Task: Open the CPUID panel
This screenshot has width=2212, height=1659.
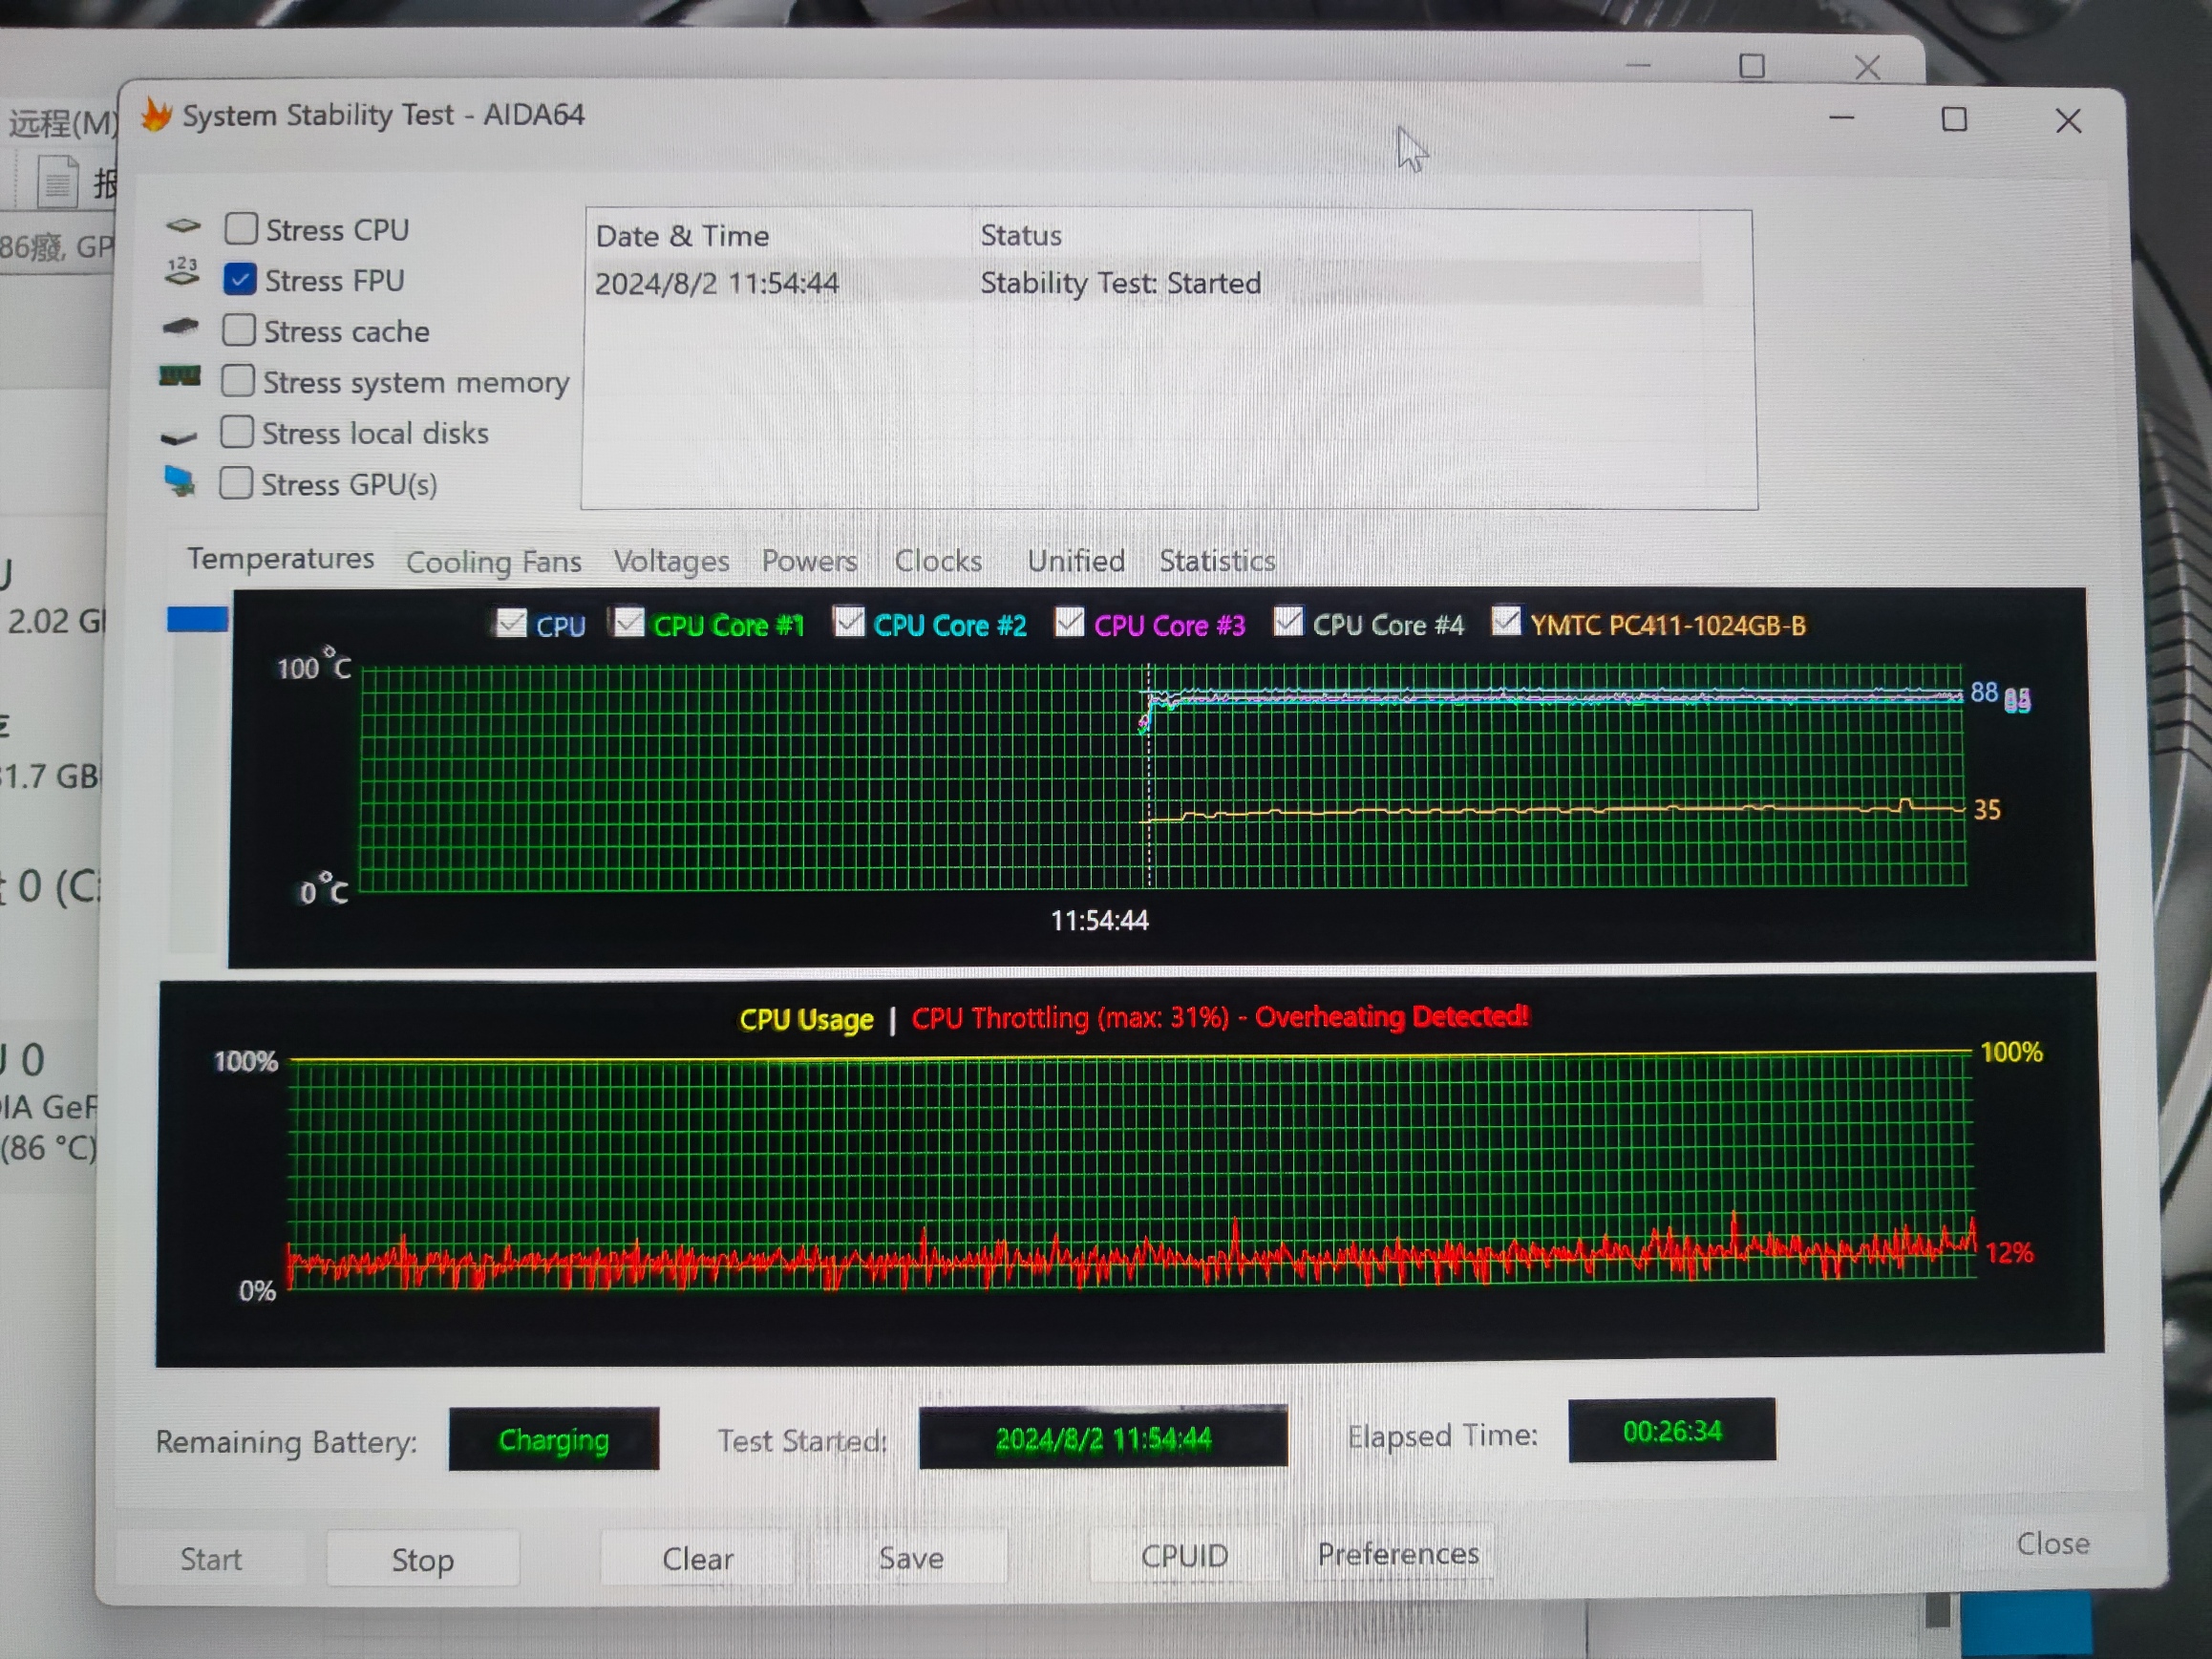Action: 1185,1555
